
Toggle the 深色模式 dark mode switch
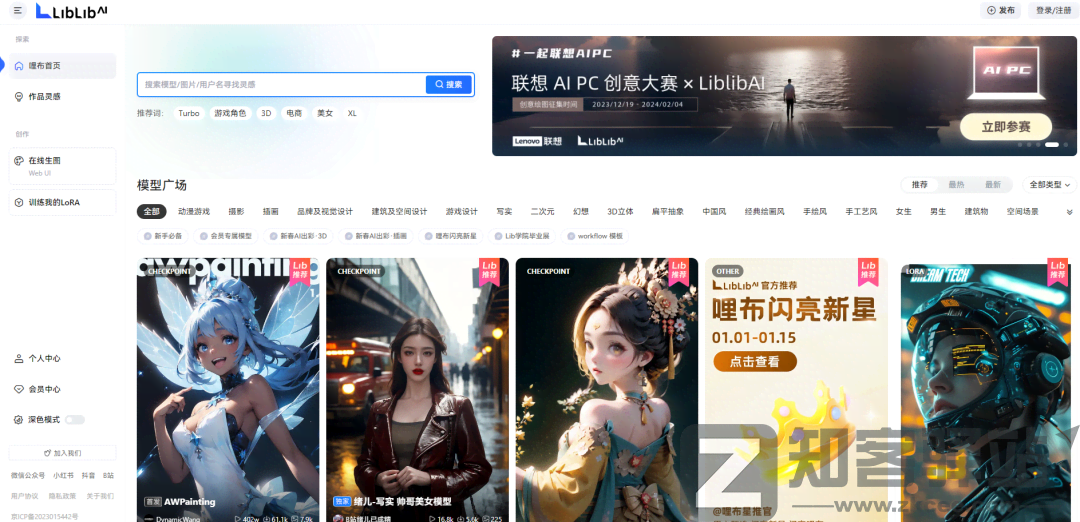pyautogui.click(x=75, y=419)
